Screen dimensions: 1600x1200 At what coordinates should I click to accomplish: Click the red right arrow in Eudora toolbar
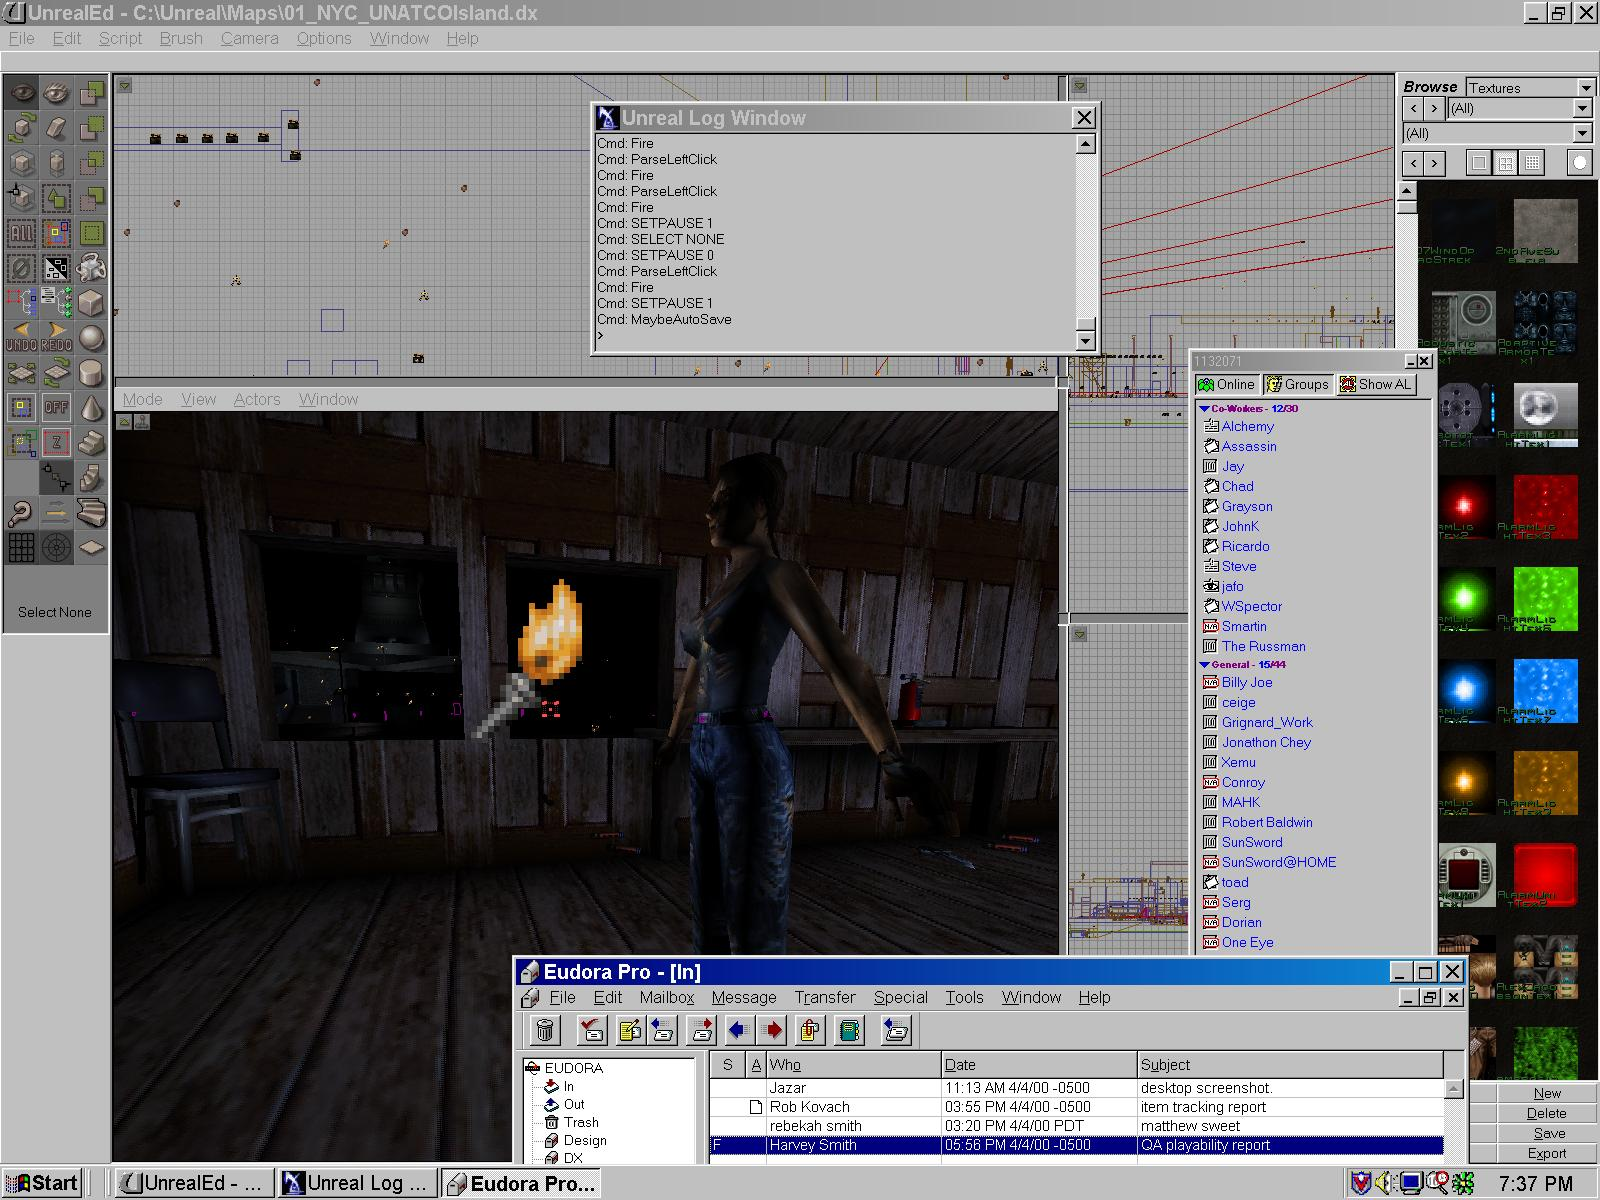[x=771, y=1030]
